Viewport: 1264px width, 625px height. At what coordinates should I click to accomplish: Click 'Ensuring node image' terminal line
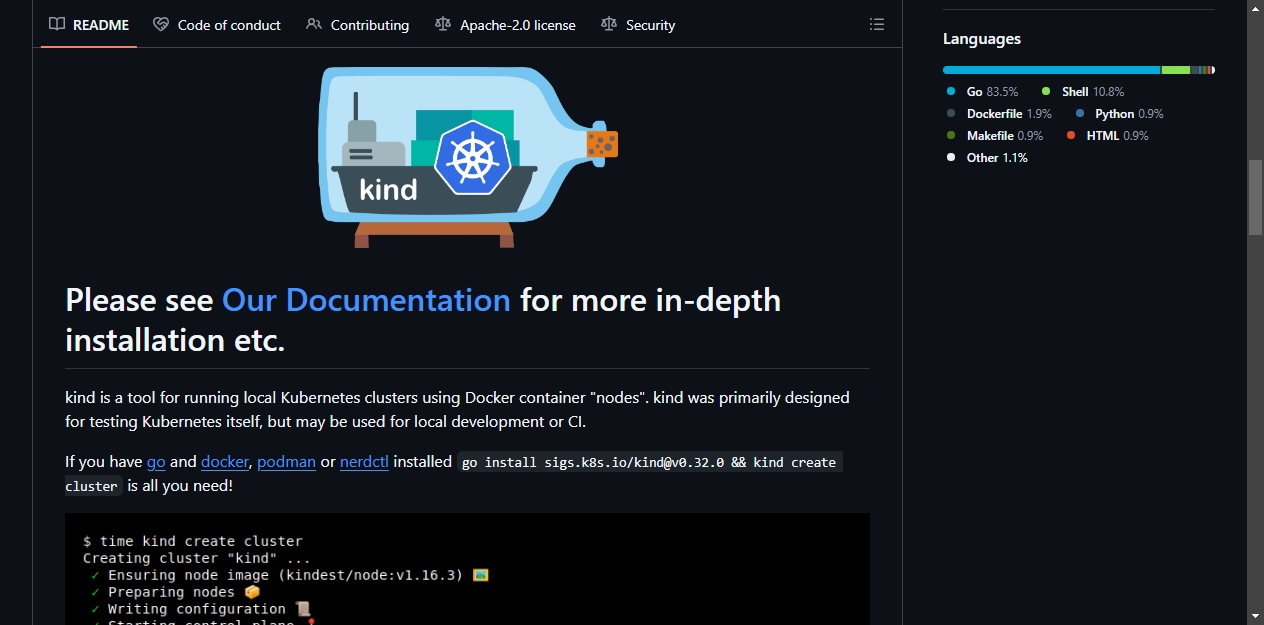[x=289, y=575]
